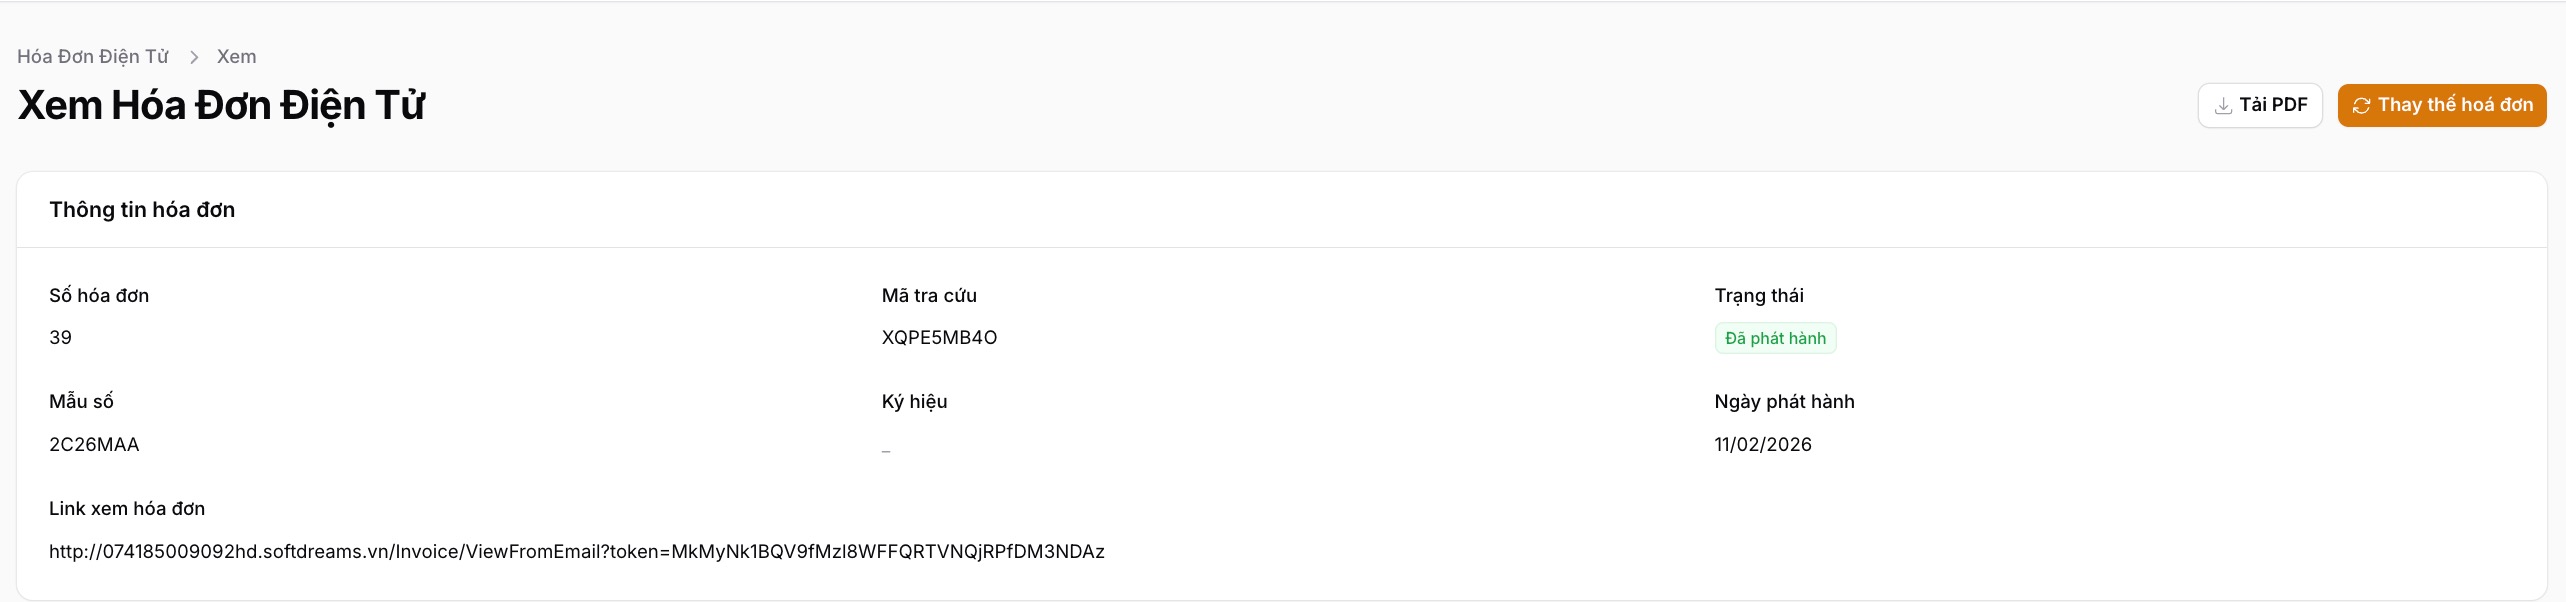The image size is (2566, 602).
Task: Click the Thông tin hóa đơn section header
Action: click(142, 210)
